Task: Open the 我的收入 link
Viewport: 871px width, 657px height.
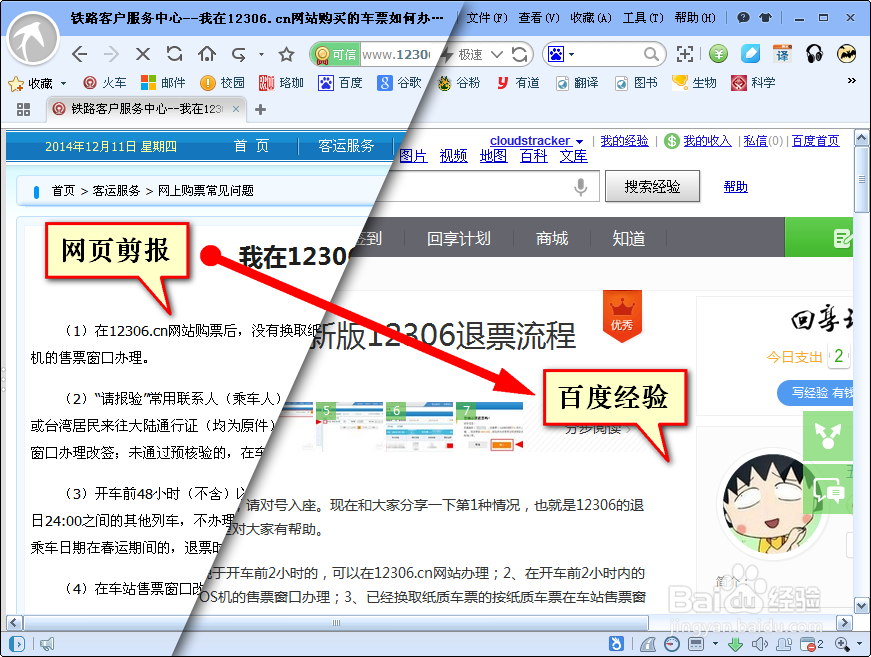Action: (707, 141)
